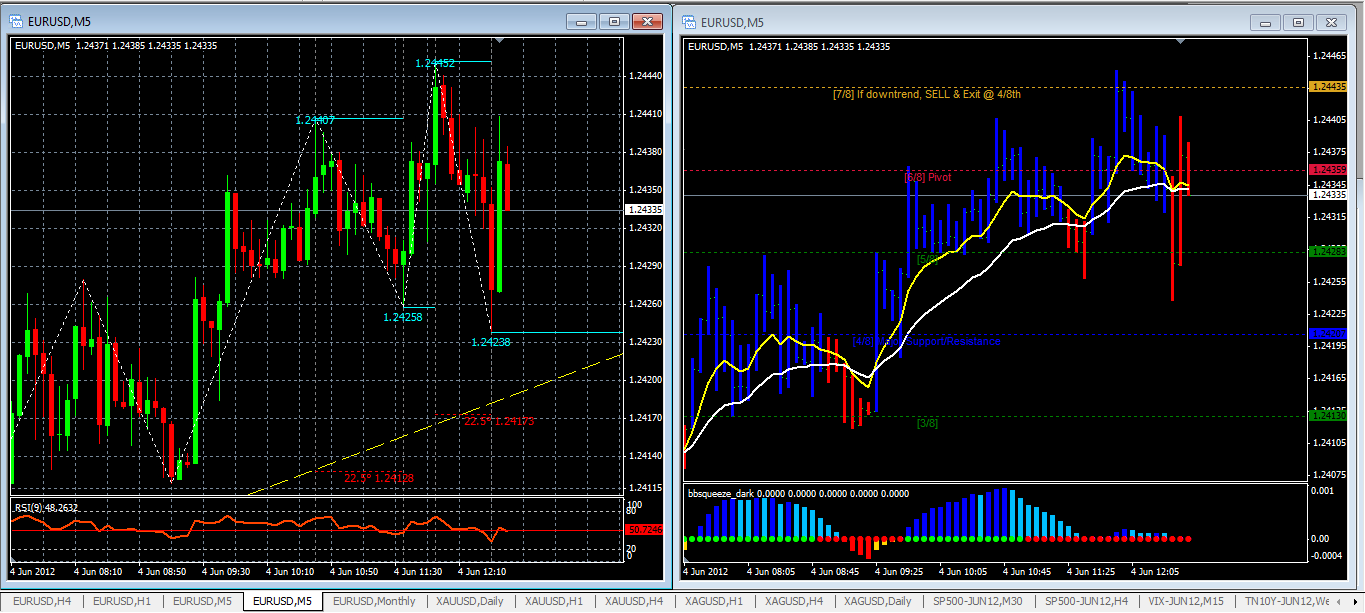Open the XAUUSD,Daily chart tab

coord(470,601)
